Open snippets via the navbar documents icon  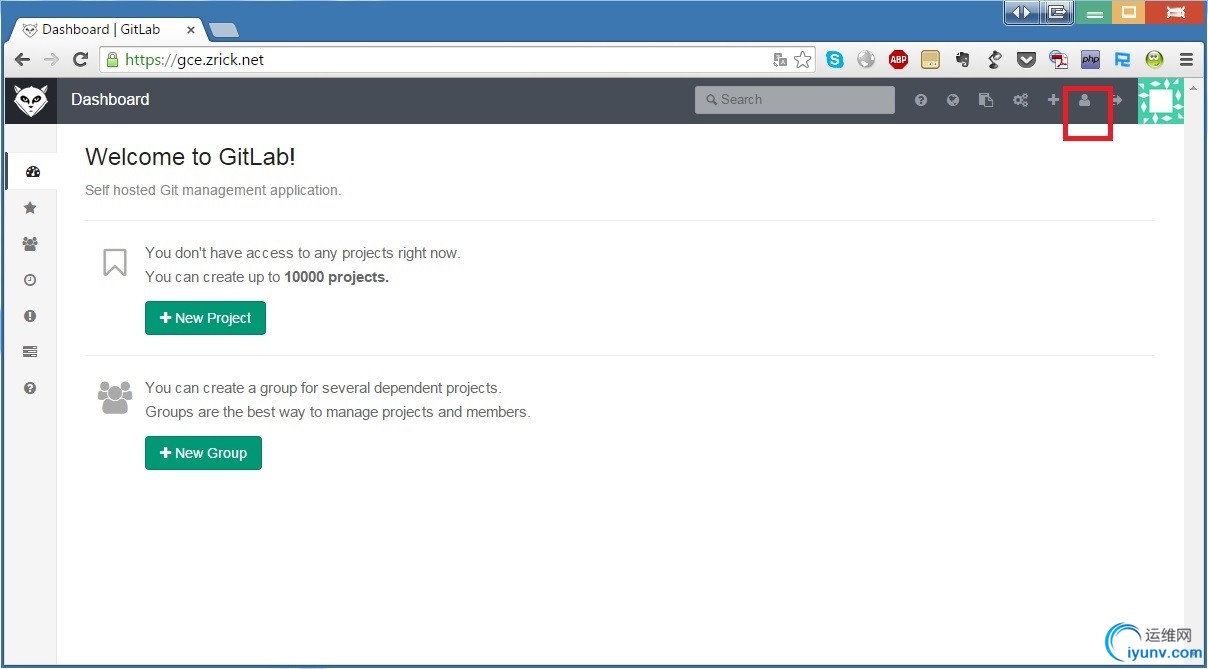[986, 100]
